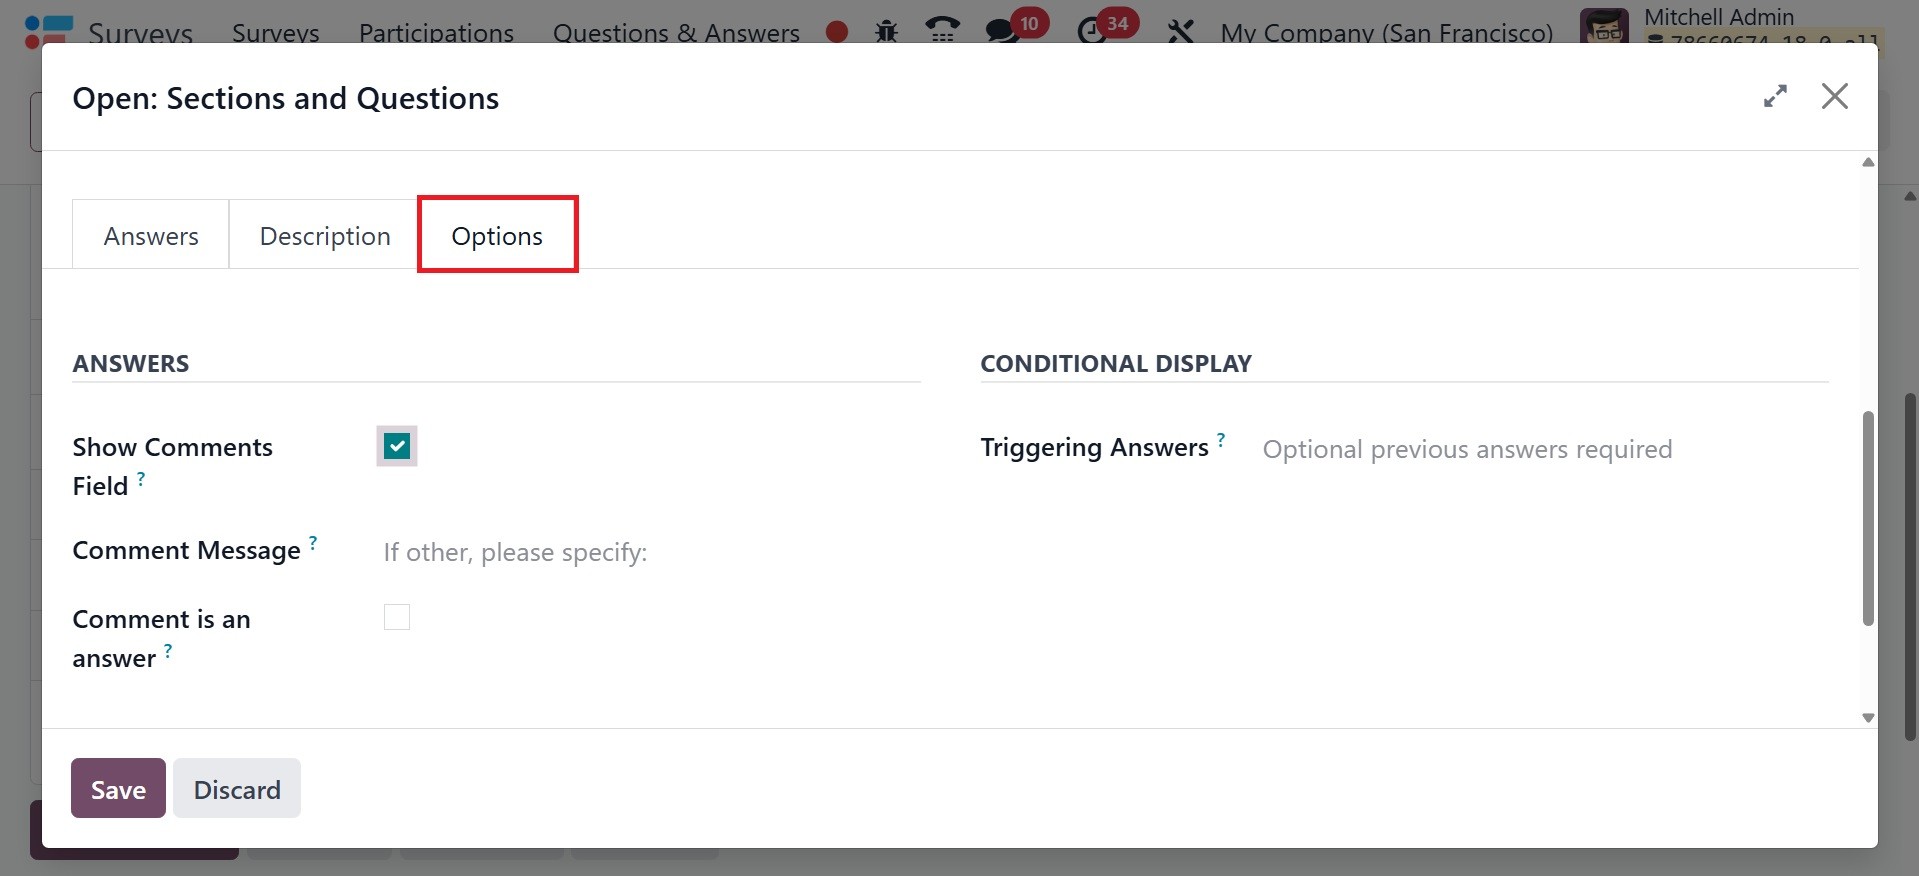1919x876 pixels.
Task: Click Mitchell Admin user avatar
Action: click(1604, 26)
